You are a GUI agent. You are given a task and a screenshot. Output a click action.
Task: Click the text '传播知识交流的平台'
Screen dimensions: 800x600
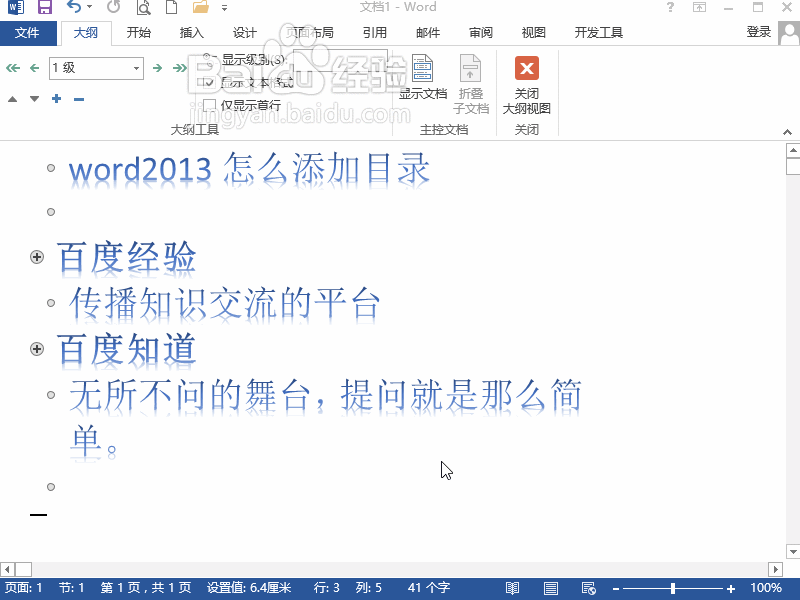click(224, 304)
